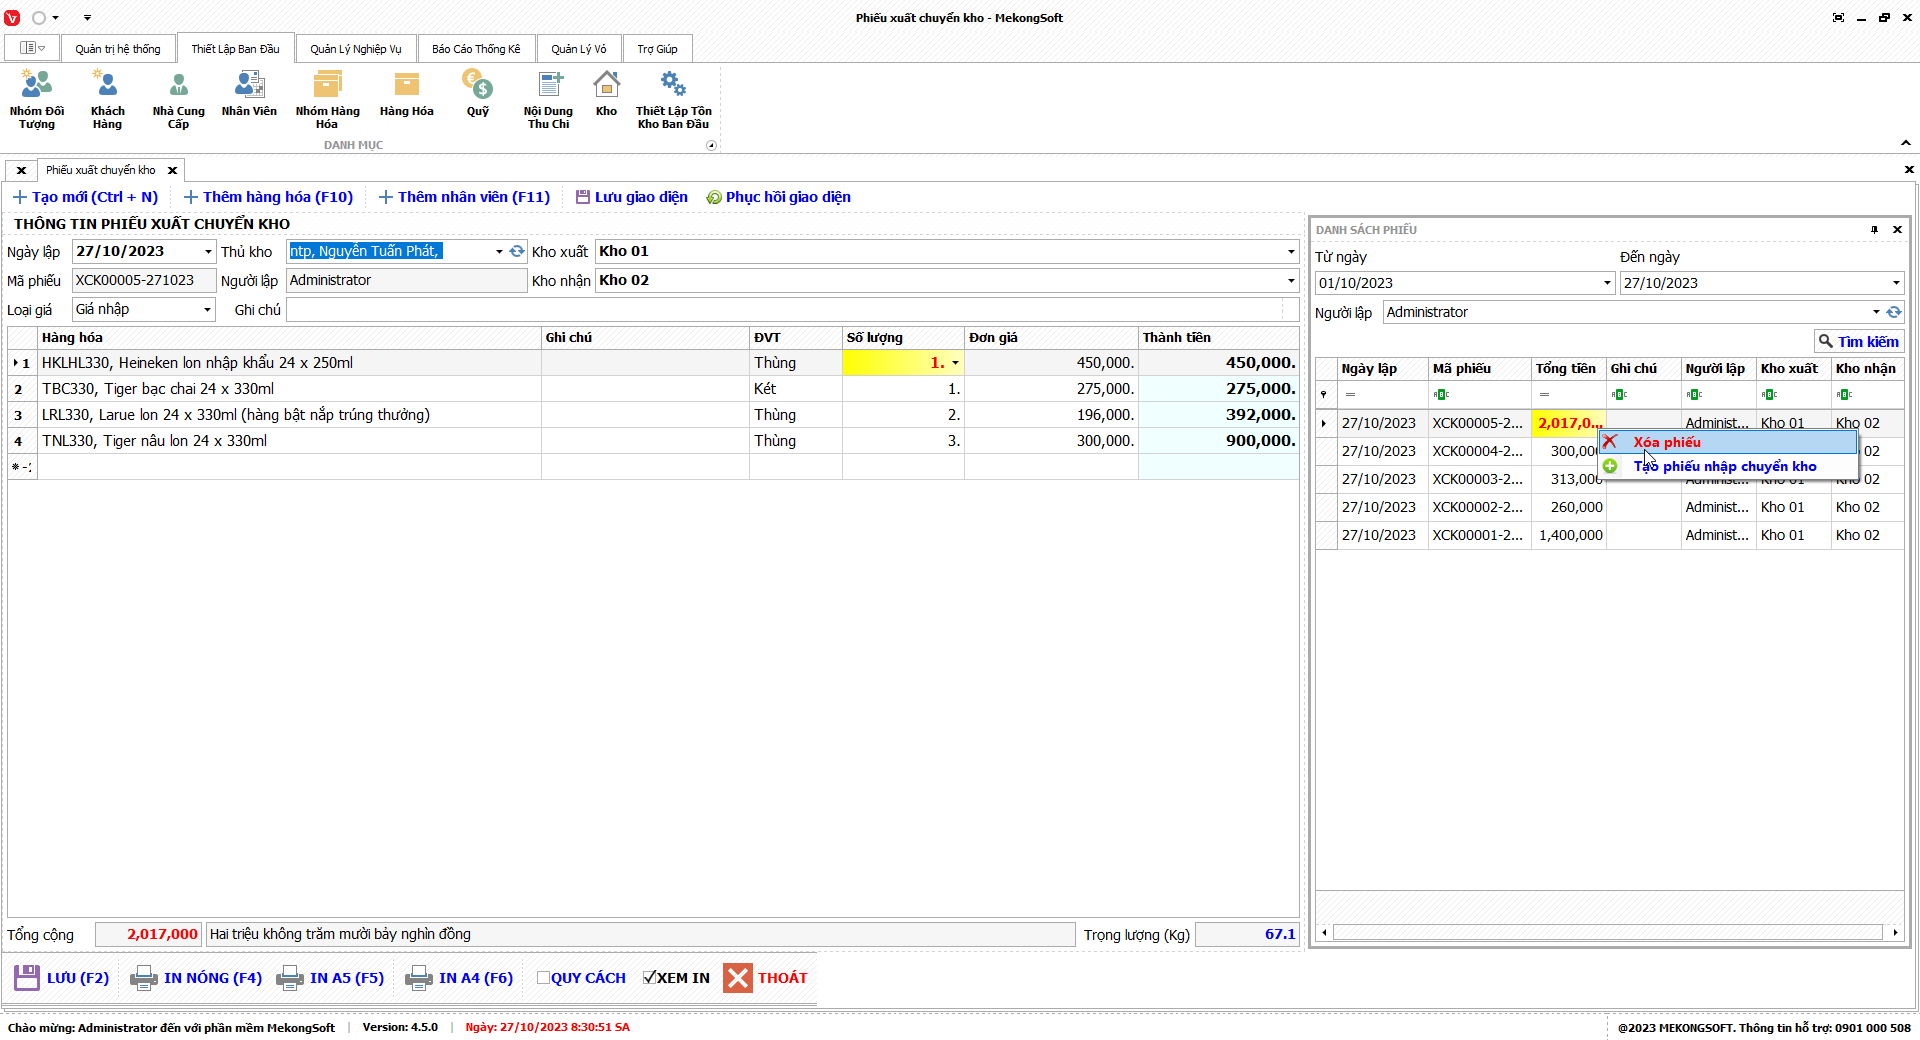
Task: Switch to Báo Cáo Thống Kê tab
Action: [x=476, y=49]
